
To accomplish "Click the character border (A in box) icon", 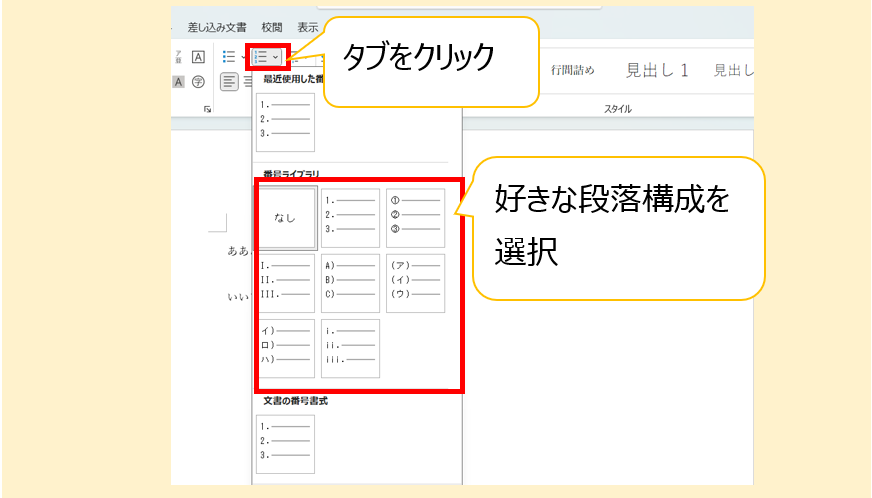I will (x=198, y=57).
